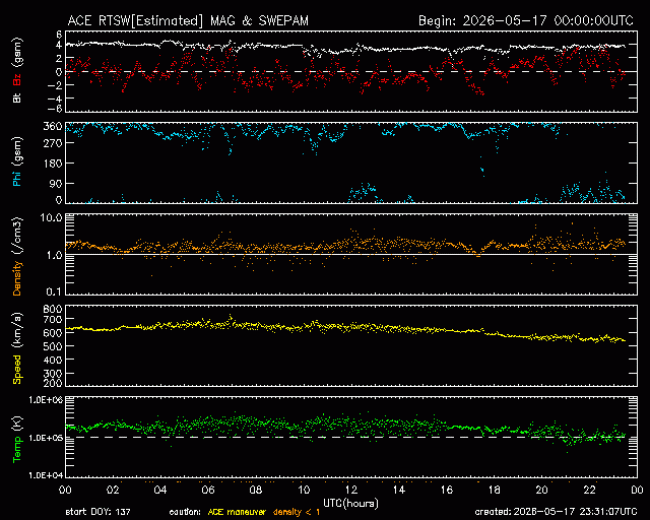Screen dimensions: 650x520
Task: Click the yellow 'ACE maneuver' caution legend
Action: (x=237, y=512)
